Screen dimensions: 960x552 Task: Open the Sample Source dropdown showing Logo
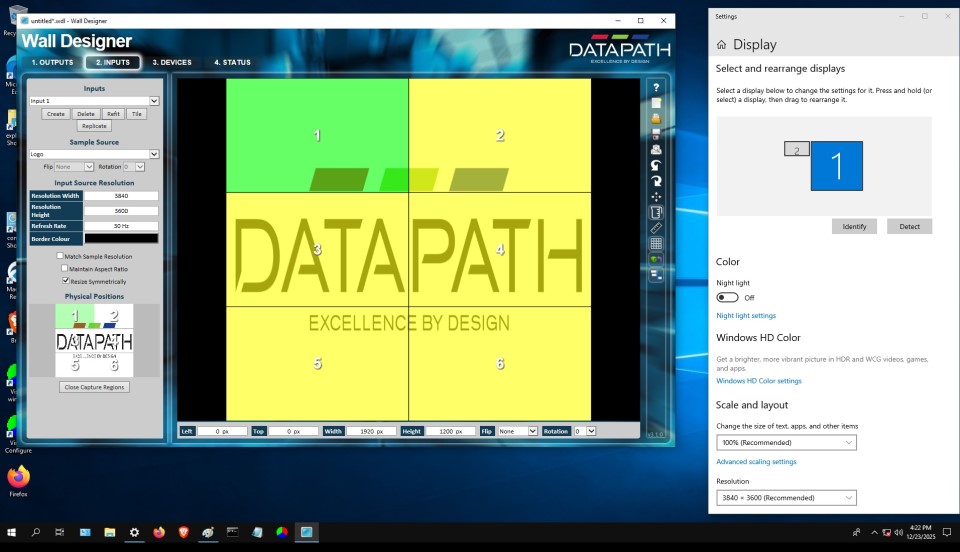click(93, 154)
